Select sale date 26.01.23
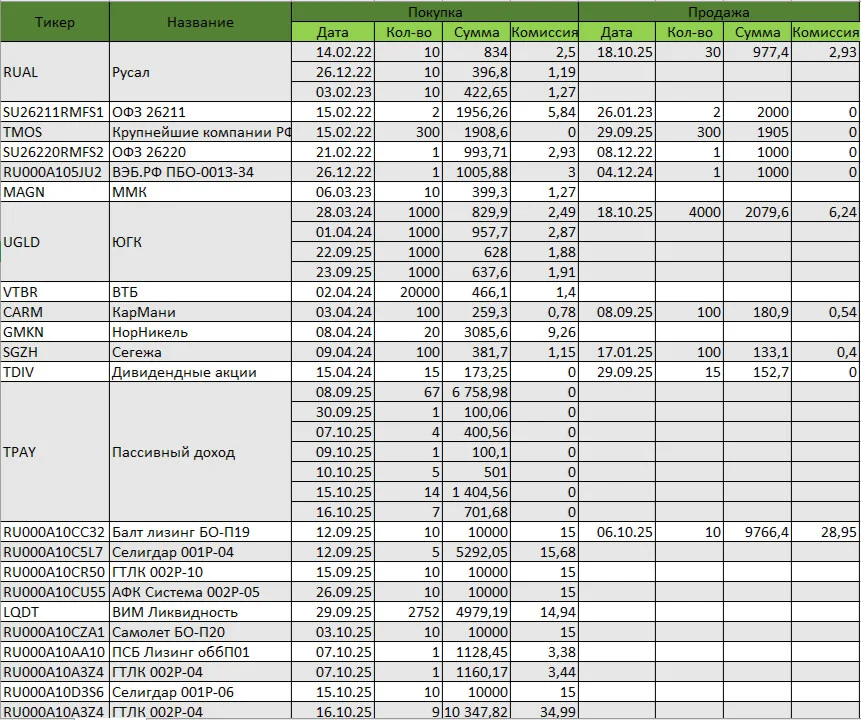This screenshot has height=720, width=861. (617, 112)
